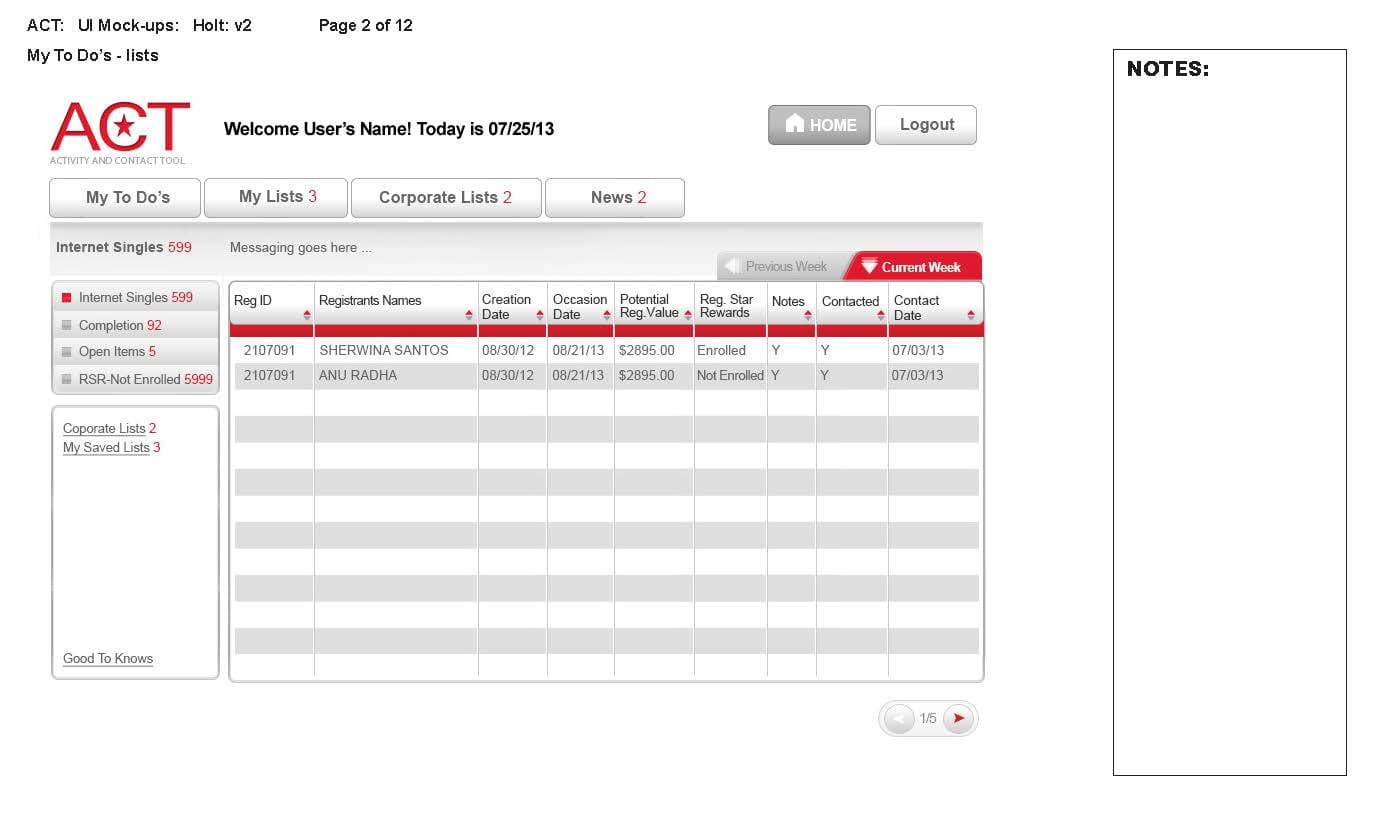1375x825 pixels.
Task: Click the Logout button
Action: [x=926, y=125]
